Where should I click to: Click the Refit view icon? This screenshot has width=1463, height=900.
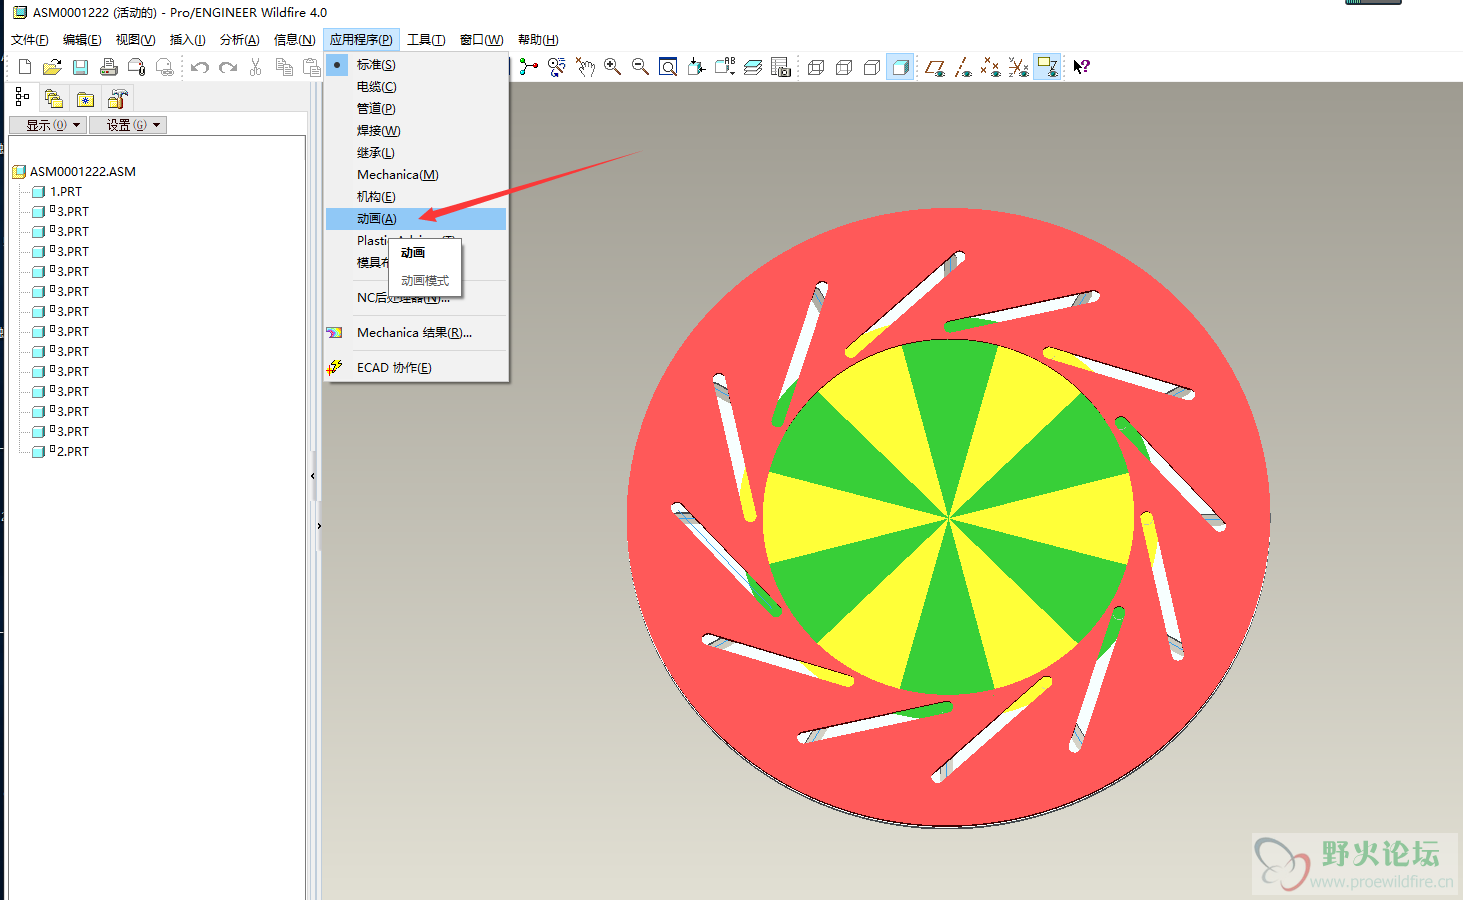pos(668,67)
